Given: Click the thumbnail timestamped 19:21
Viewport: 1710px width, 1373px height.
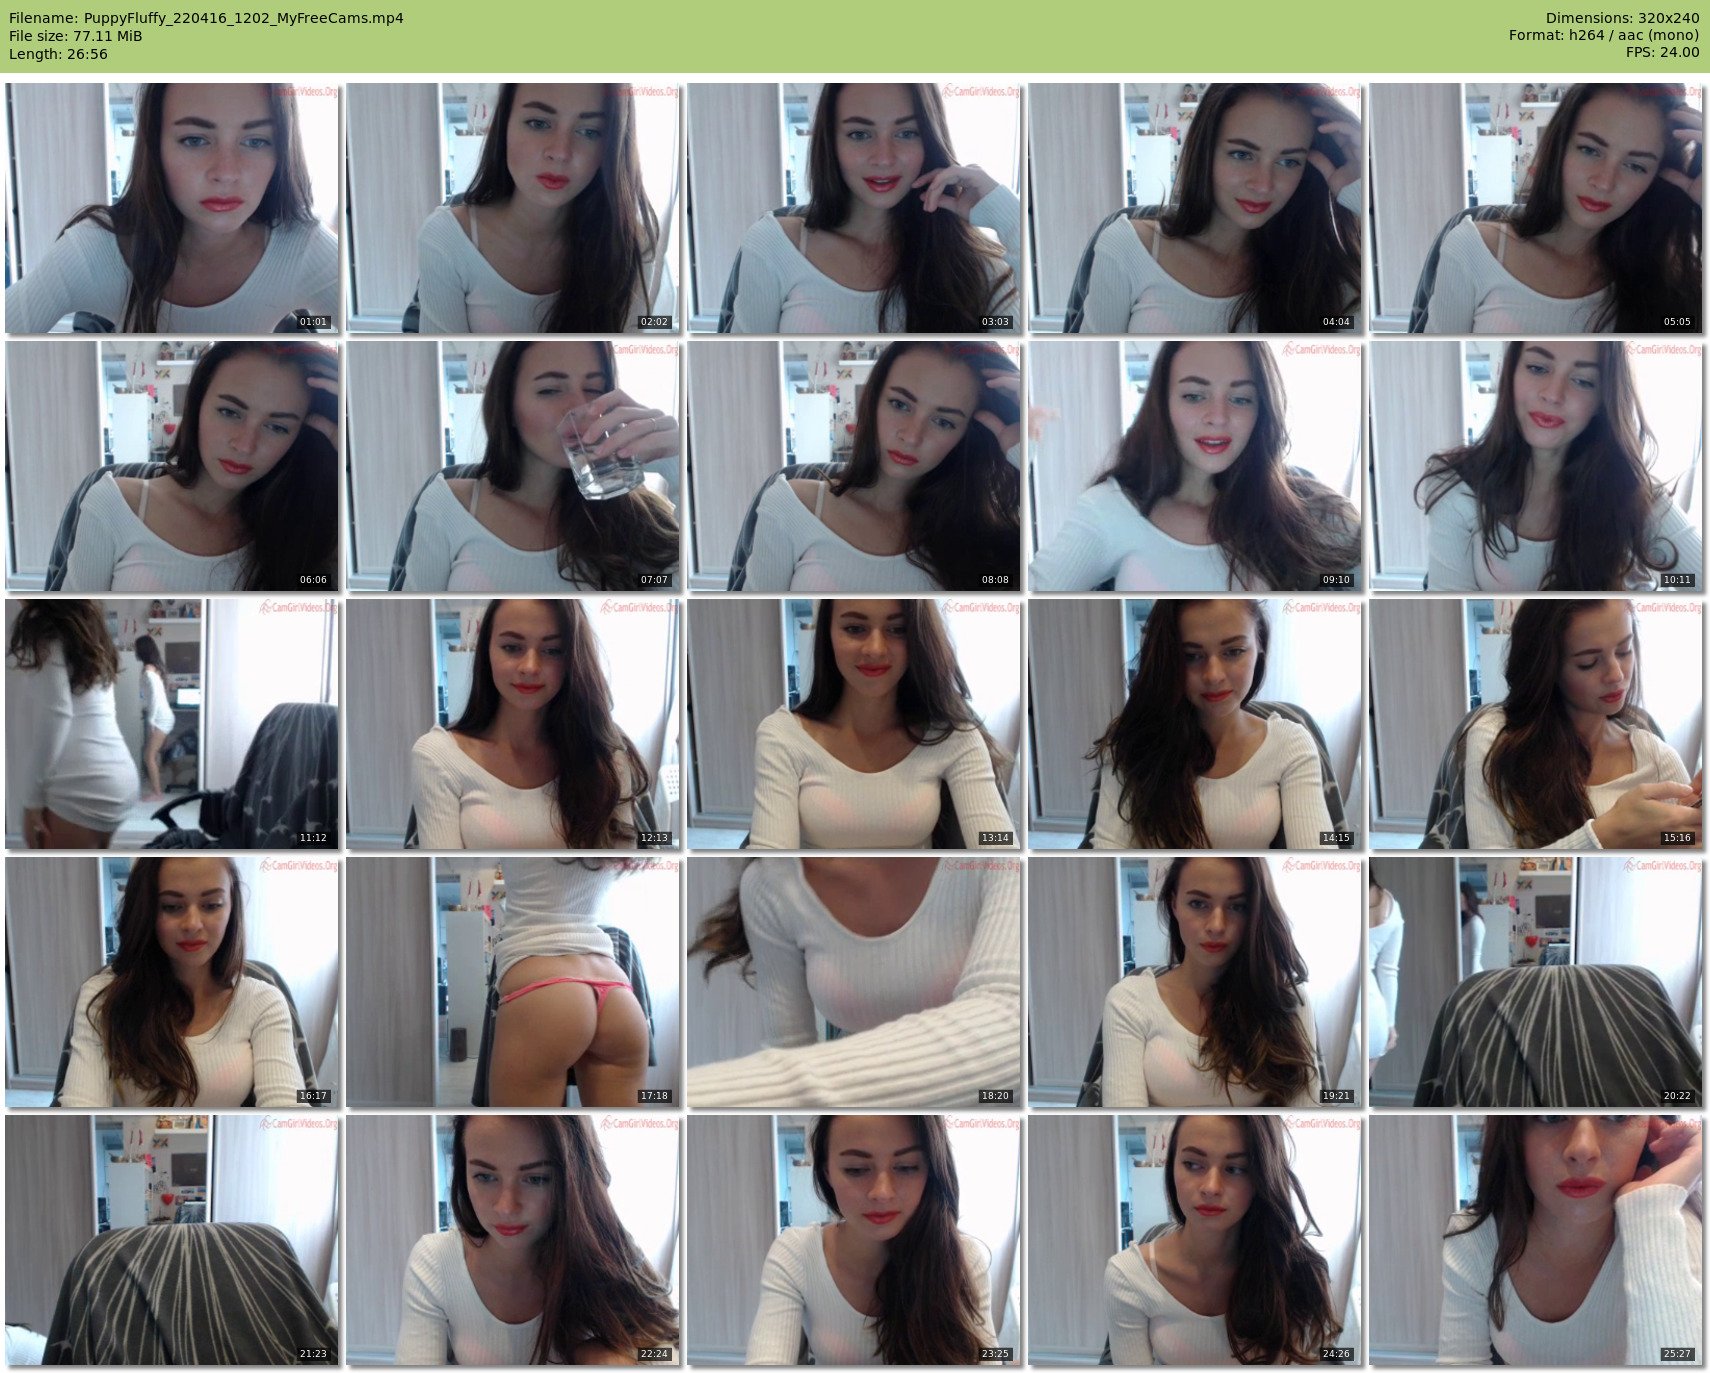Looking at the screenshot, I should coord(1195,982).
